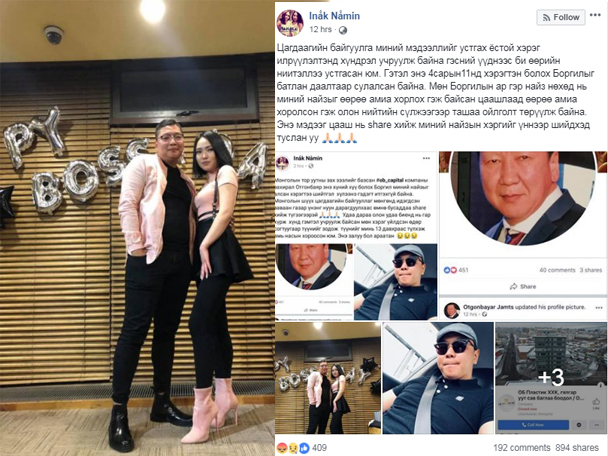Viewport: 608px width, 456px height.
Task: Open the +3 more photos thumbnail
Action: 551,378
